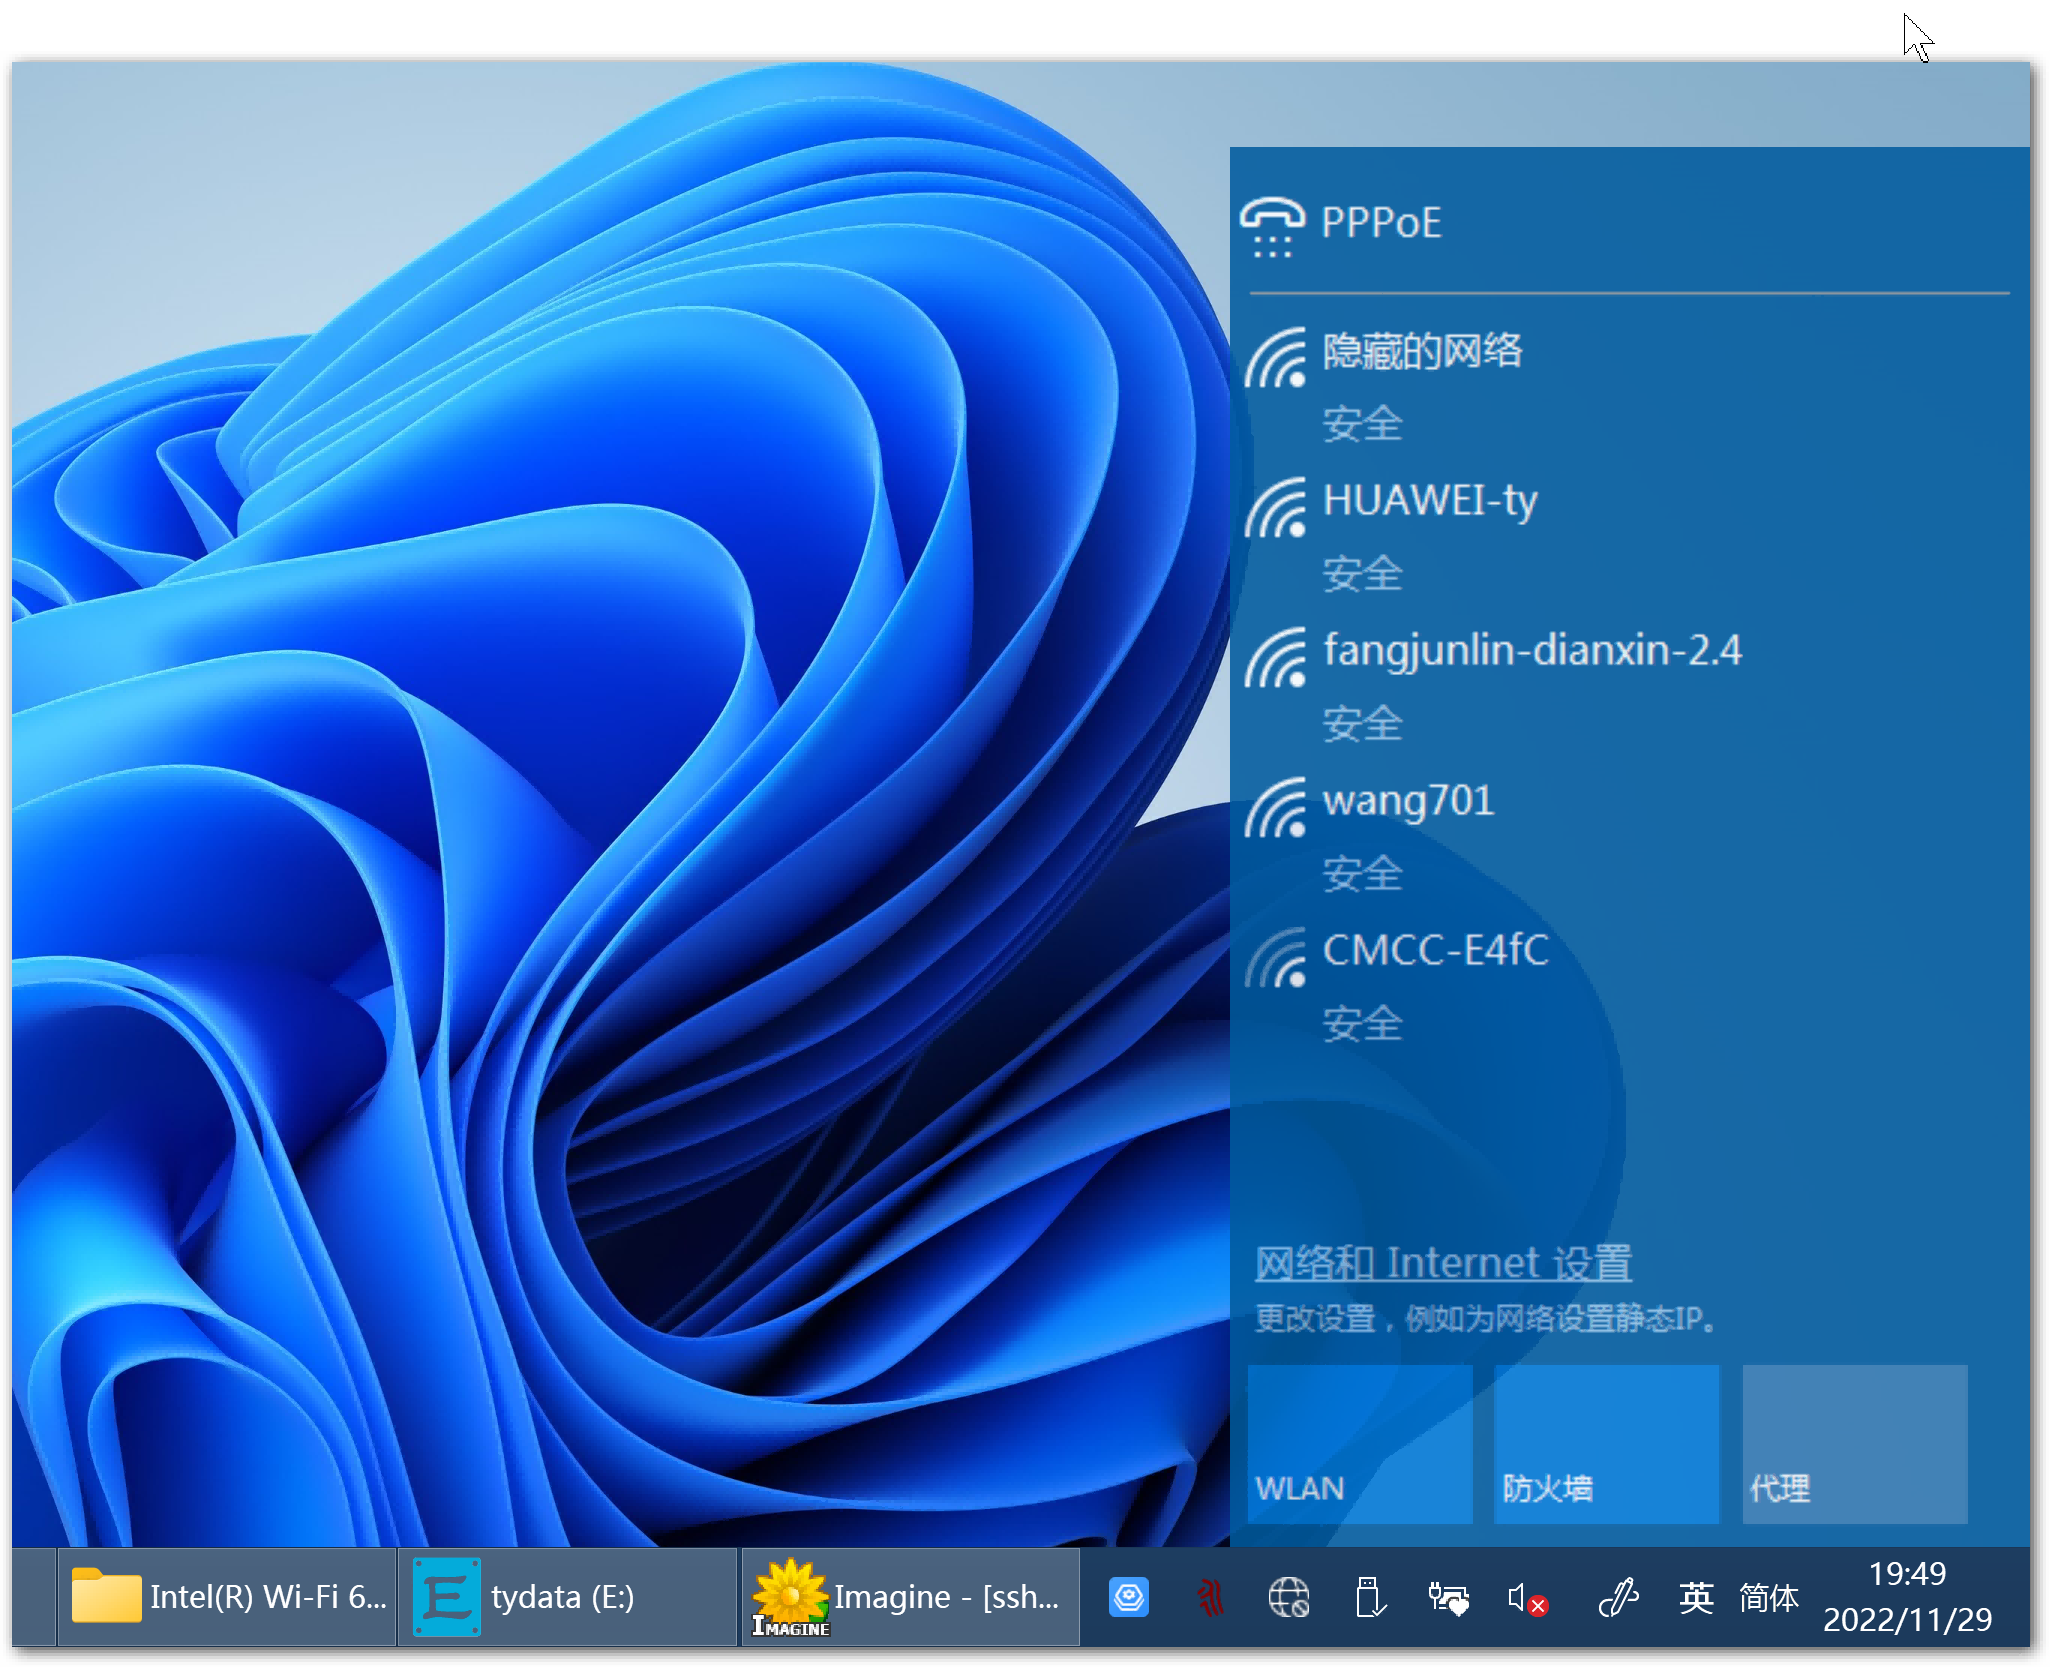Switch to tydata (E:) taskbar window
Viewport: 2050px width, 1667px height.
click(568, 1597)
